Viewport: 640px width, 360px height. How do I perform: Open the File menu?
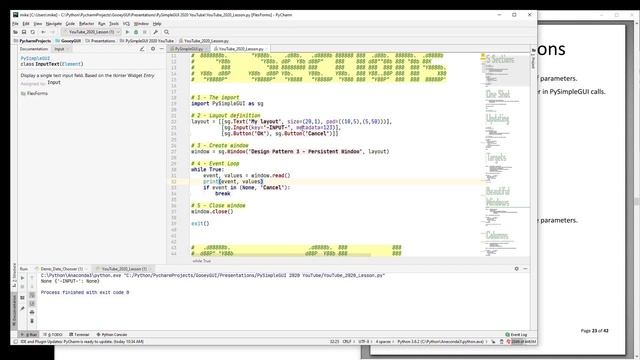click(15, 24)
